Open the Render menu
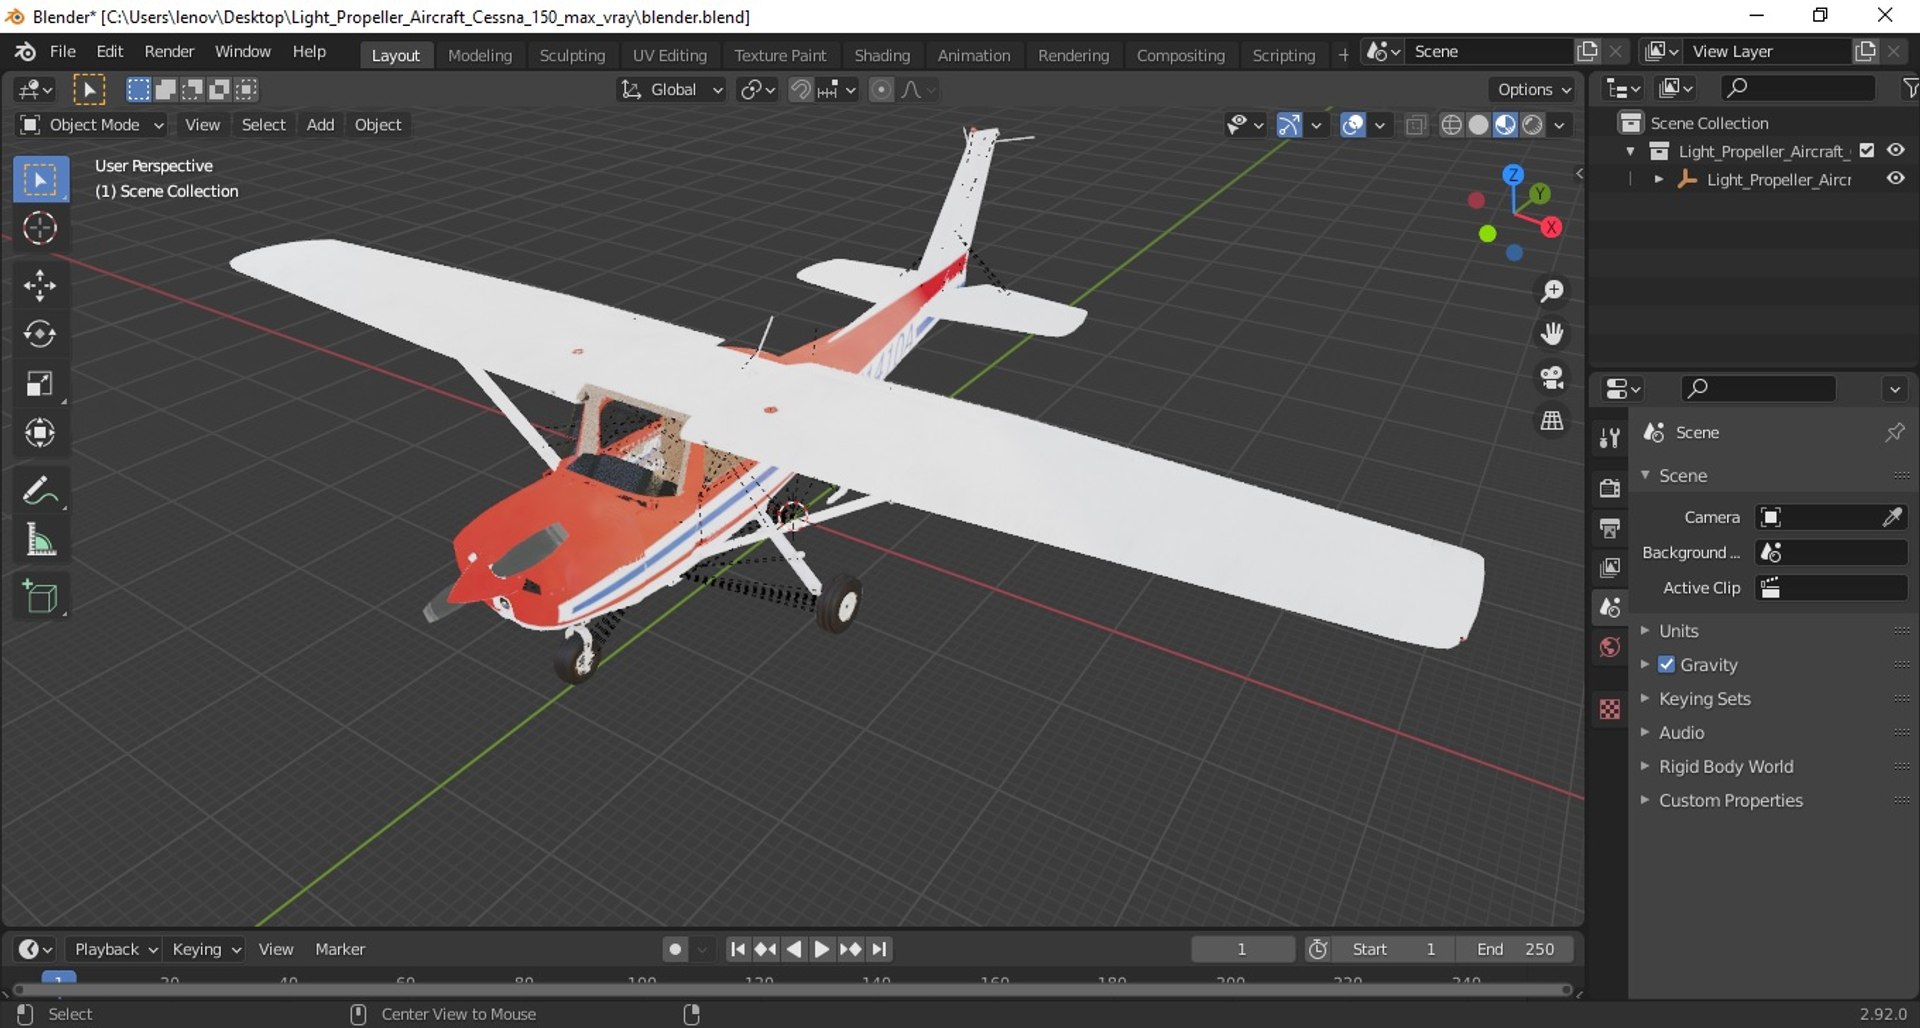The image size is (1920, 1028). [x=169, y=52]
